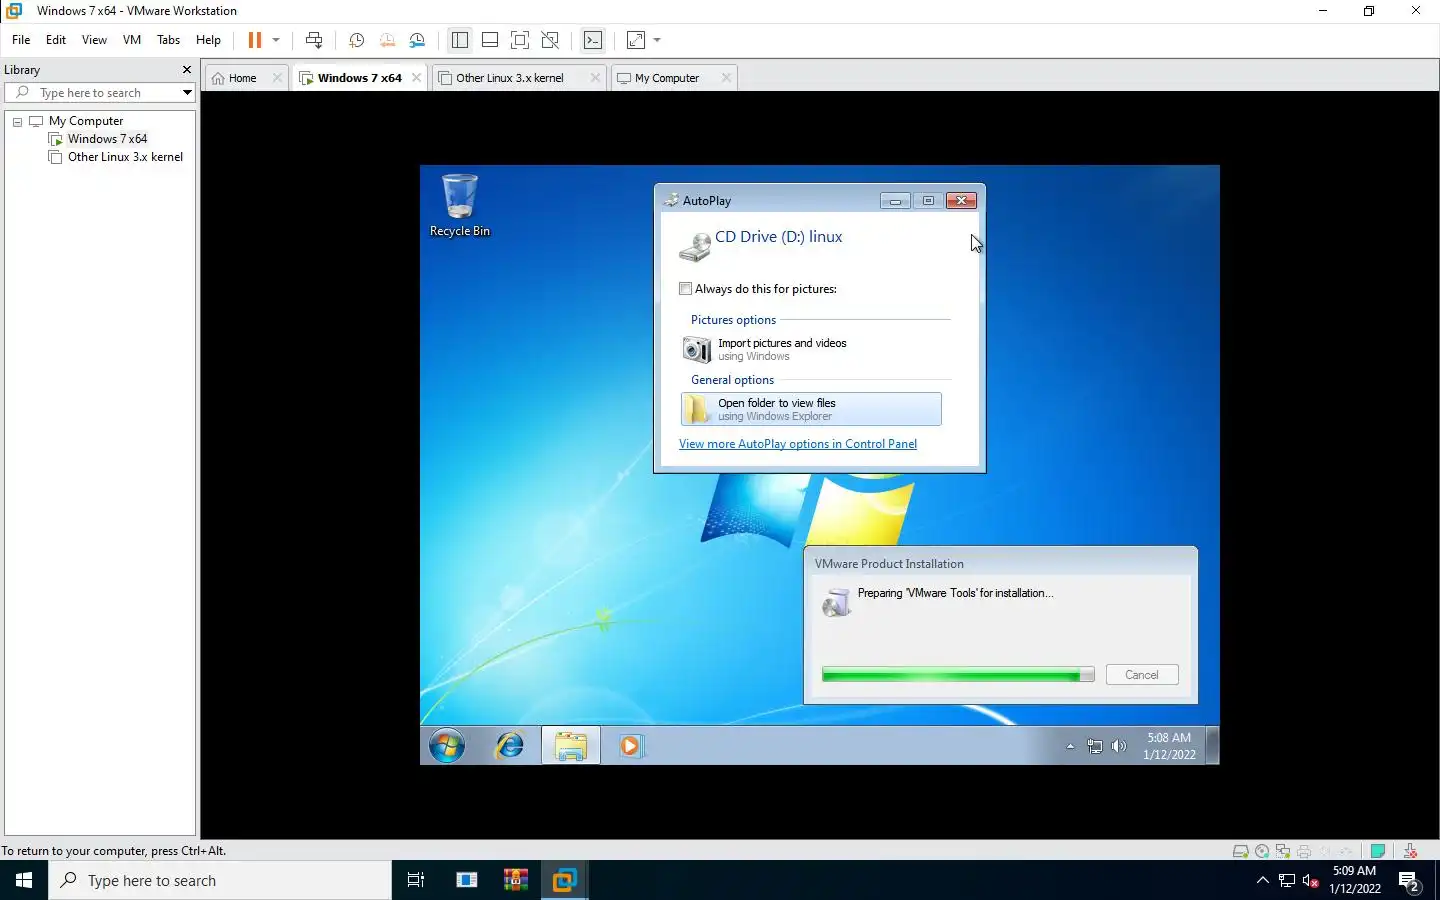Open View more AutoPlay options in Control Panel
This screenshot has height=900, width=1440.
point(798,444)
